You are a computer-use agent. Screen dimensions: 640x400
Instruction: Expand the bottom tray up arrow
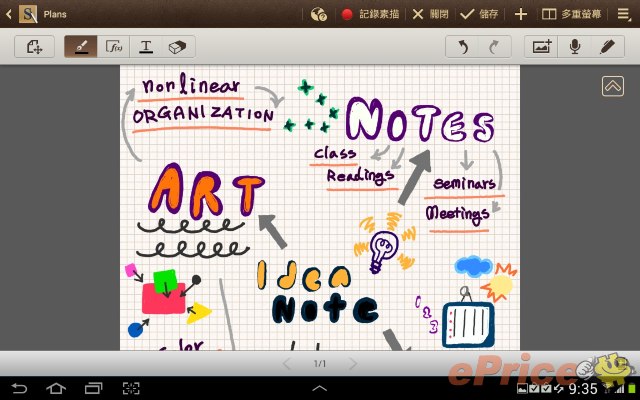pyautogui.click(x=320, y=387)
